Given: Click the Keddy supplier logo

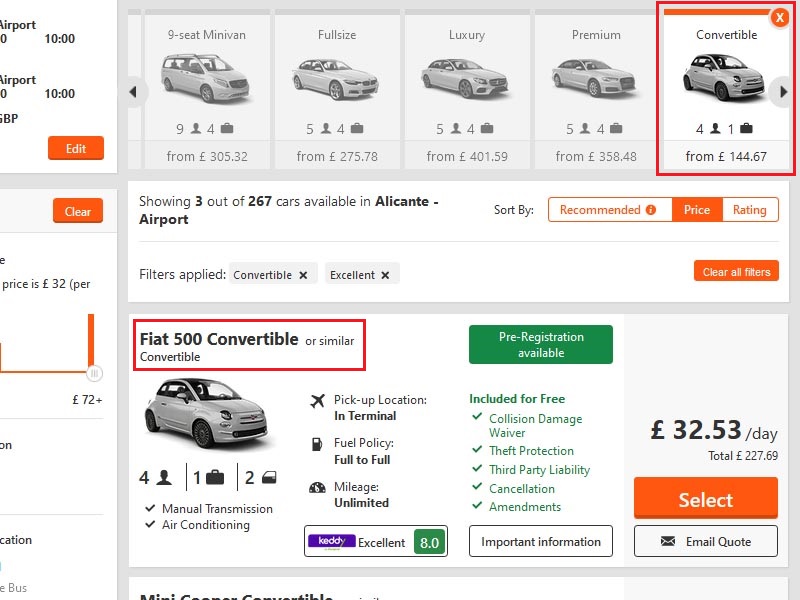Looking at the screenshot, I should (x=332, y=541).
